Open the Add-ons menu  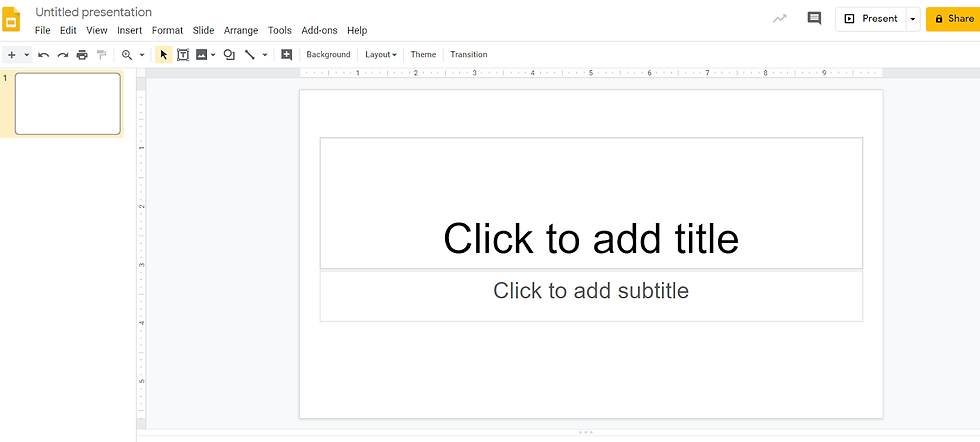point(319,30)
